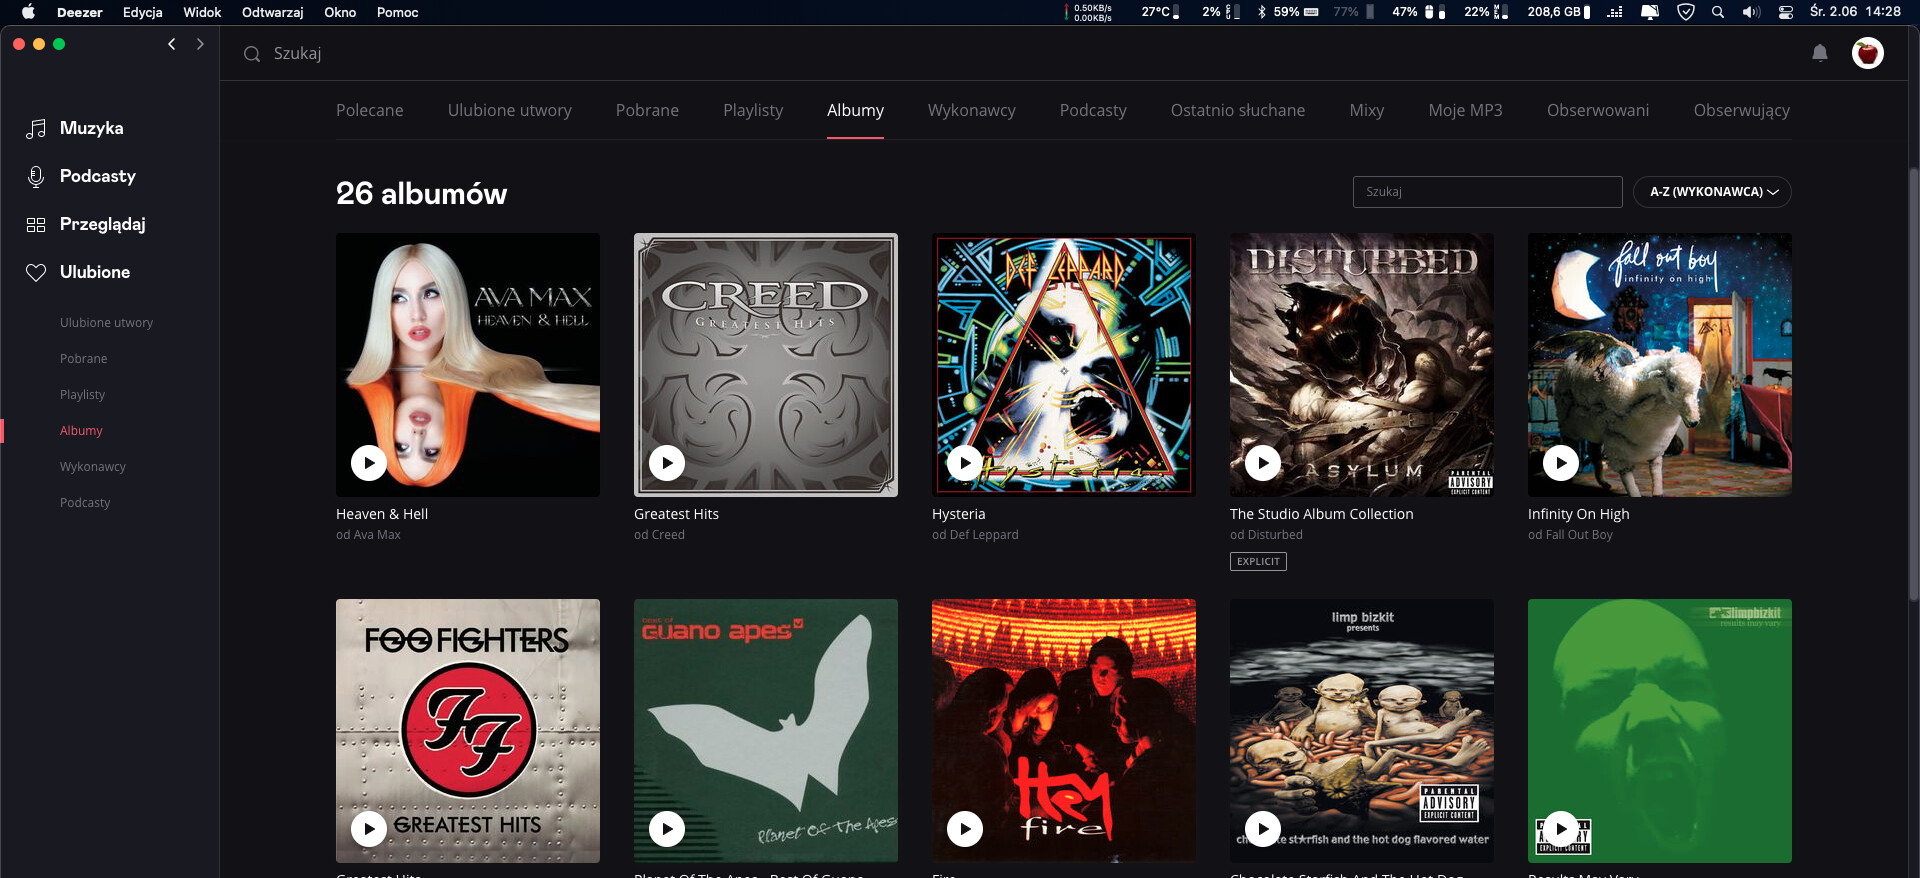Select the Albumy tab

[855, 110]
